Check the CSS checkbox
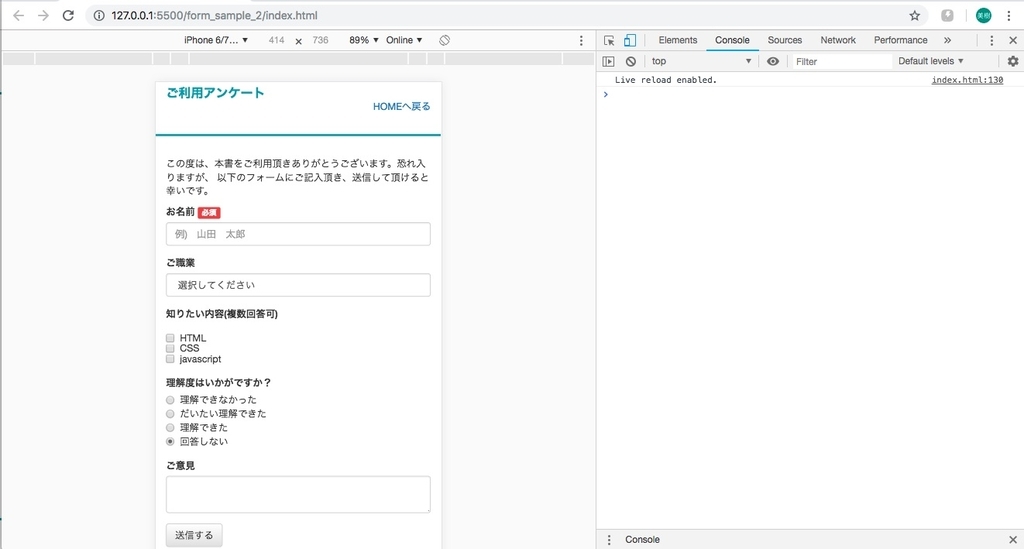This screenshot has width=1024, height=549. 170,349
